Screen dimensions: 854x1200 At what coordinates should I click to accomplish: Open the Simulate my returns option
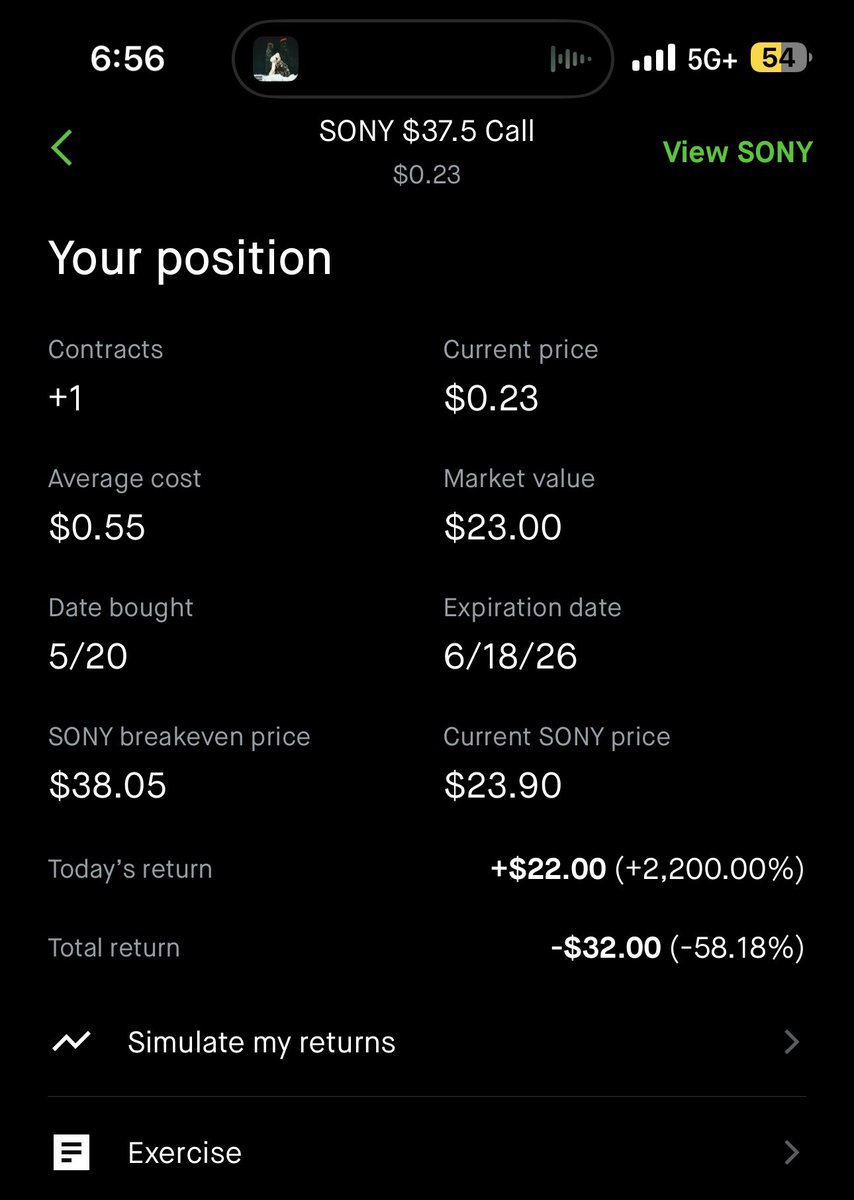(x=427, y=1042)
